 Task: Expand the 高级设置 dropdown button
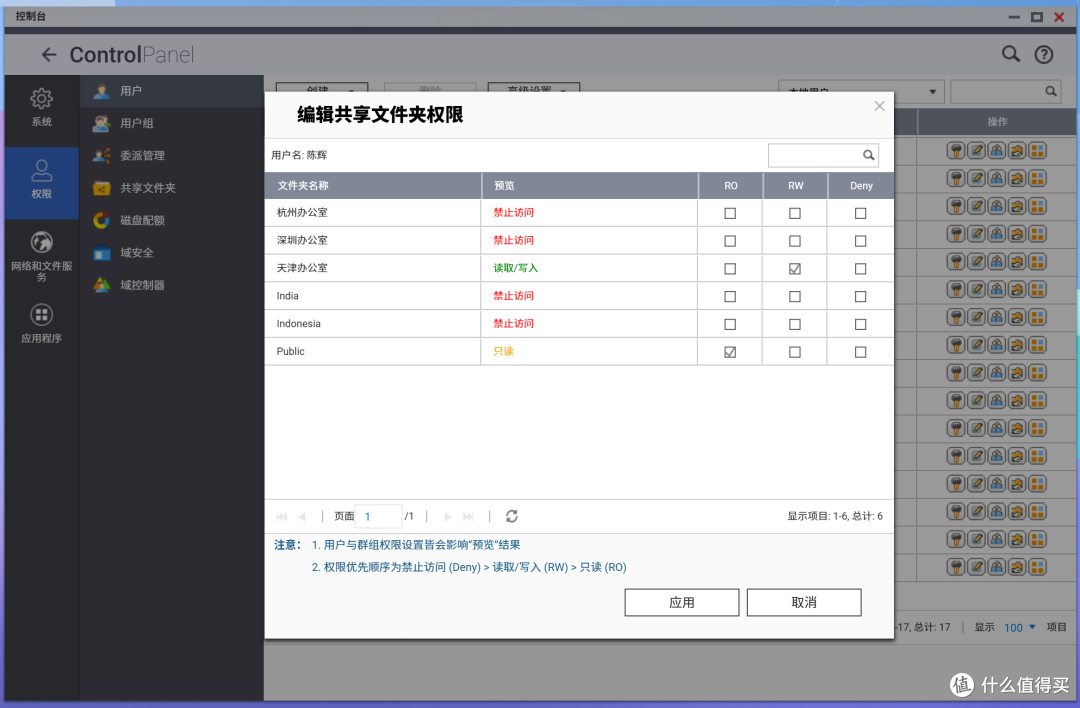click(x=534, y=87)
